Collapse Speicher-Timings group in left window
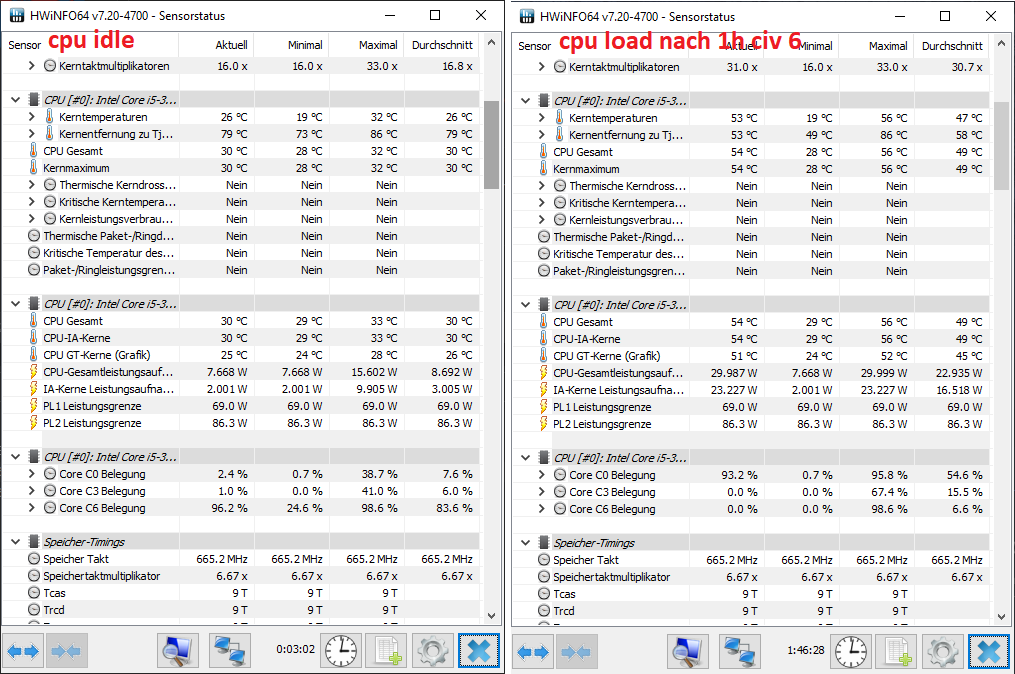The width and height of the screenshot is (1015, 674). coord(16,542)
